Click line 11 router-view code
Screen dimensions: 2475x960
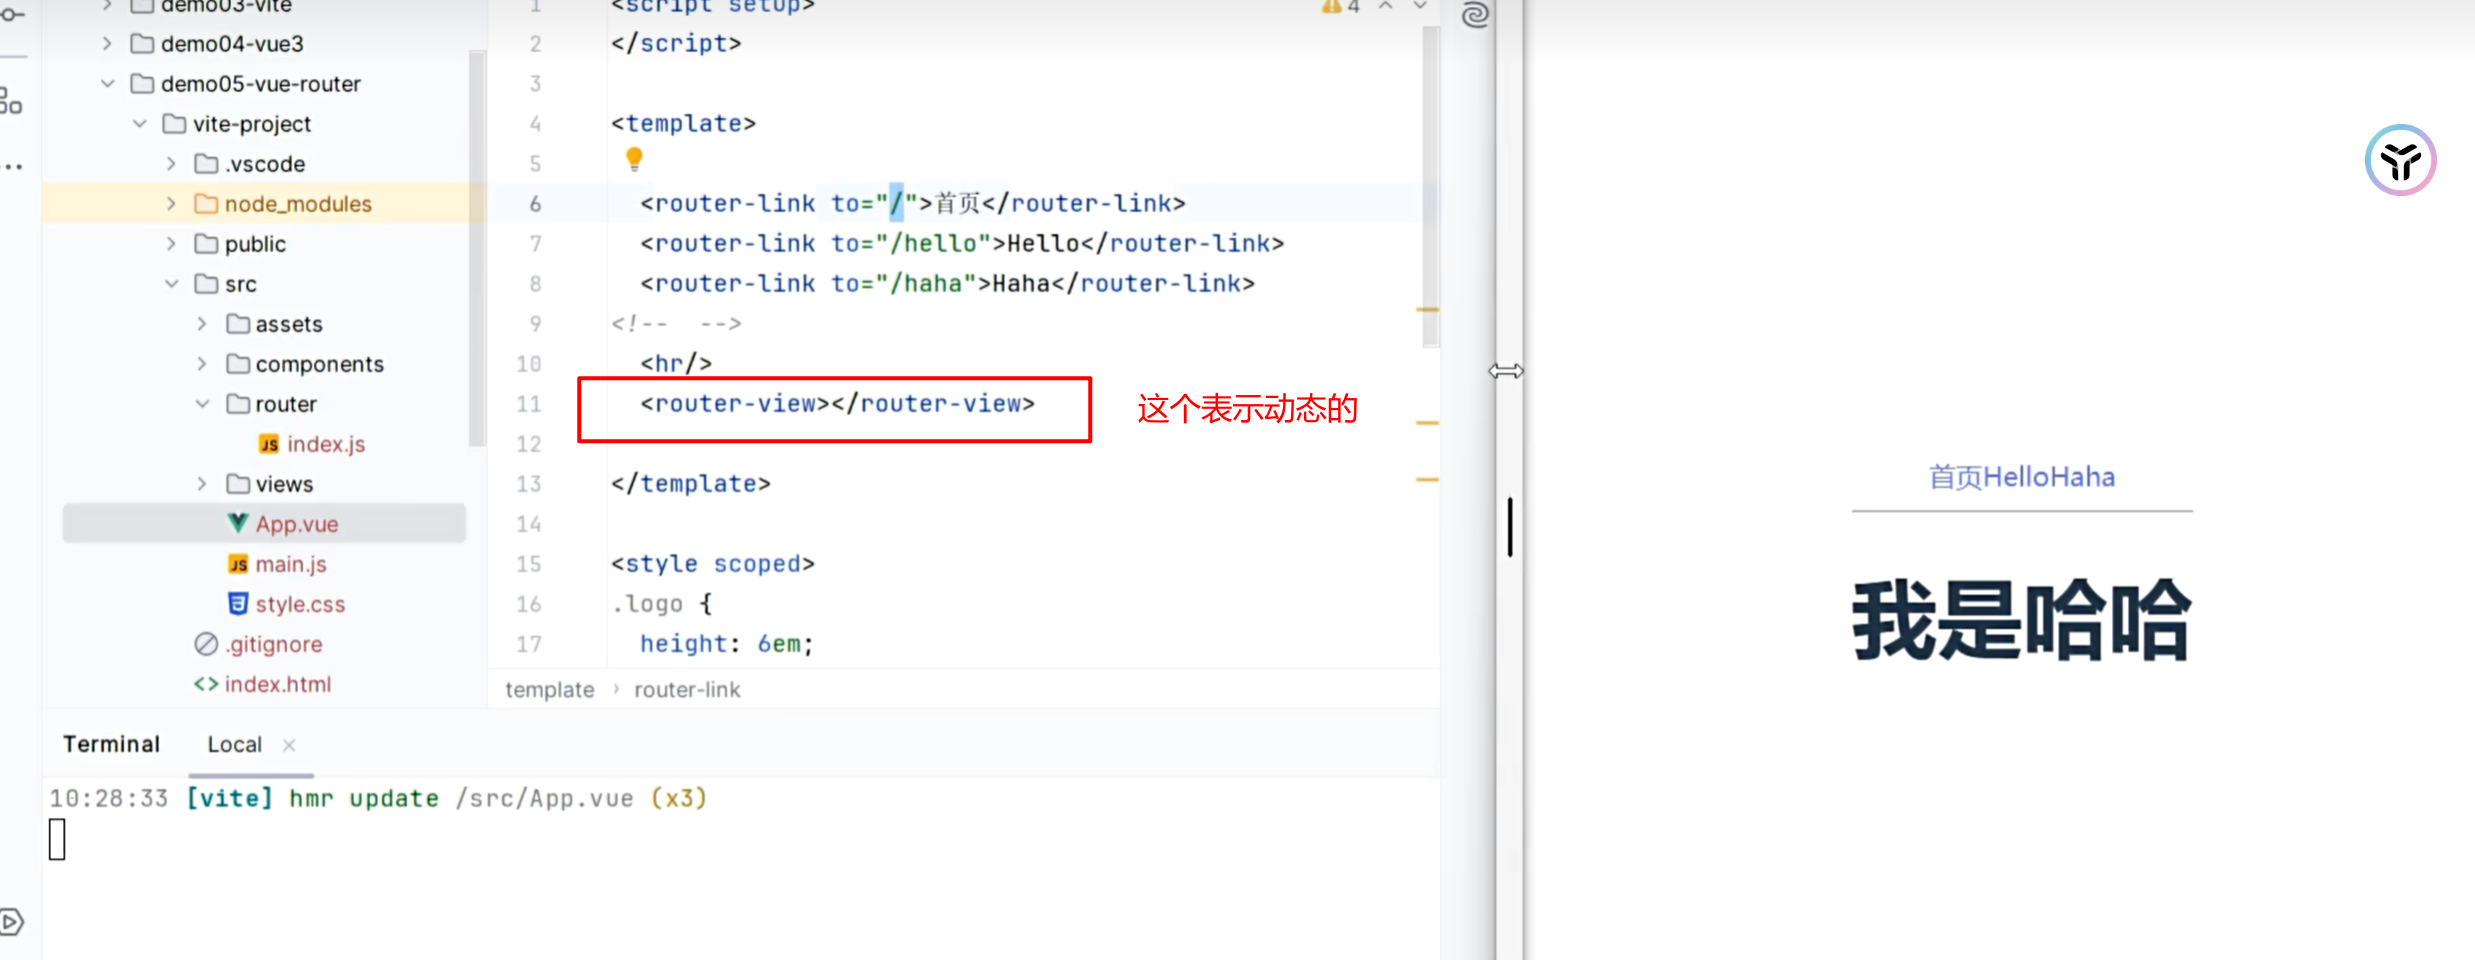tap(837, 404)
